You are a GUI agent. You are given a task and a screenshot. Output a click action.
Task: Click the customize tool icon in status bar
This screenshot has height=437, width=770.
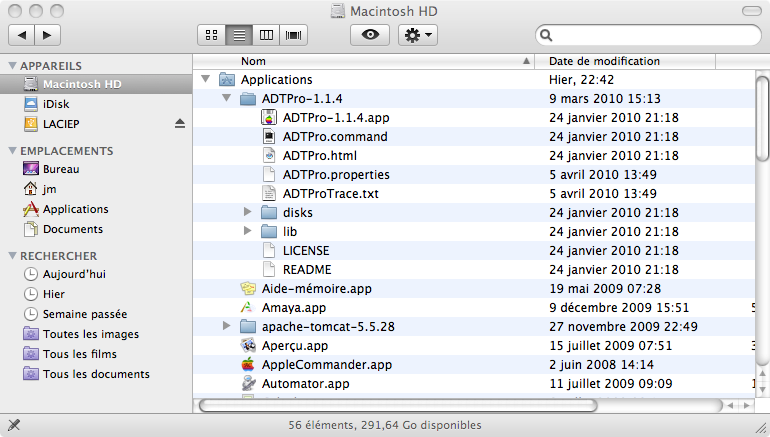tap(14, 425)
